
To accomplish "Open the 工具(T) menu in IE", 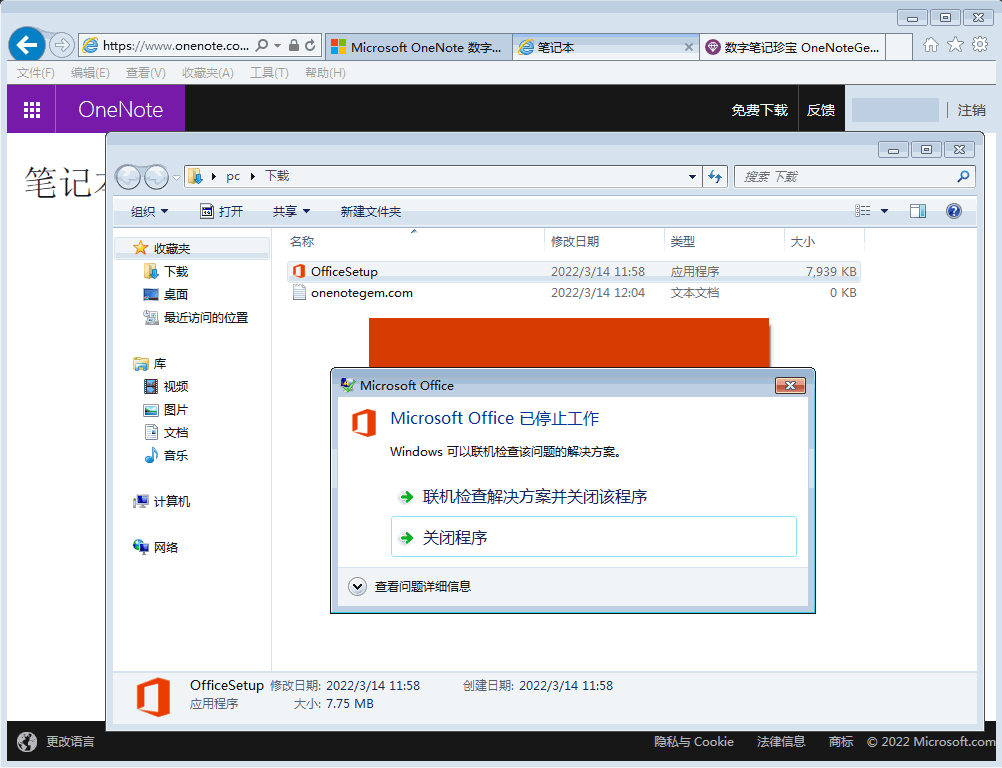I will tap(269, 73).
